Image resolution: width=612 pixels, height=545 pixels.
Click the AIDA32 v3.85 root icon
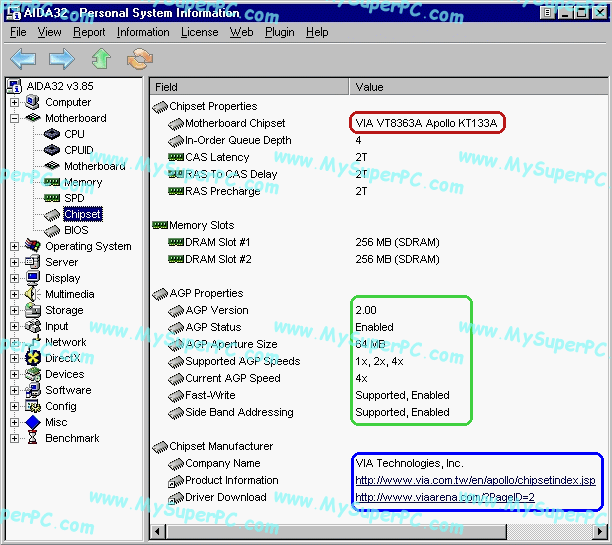click(14, 86)
